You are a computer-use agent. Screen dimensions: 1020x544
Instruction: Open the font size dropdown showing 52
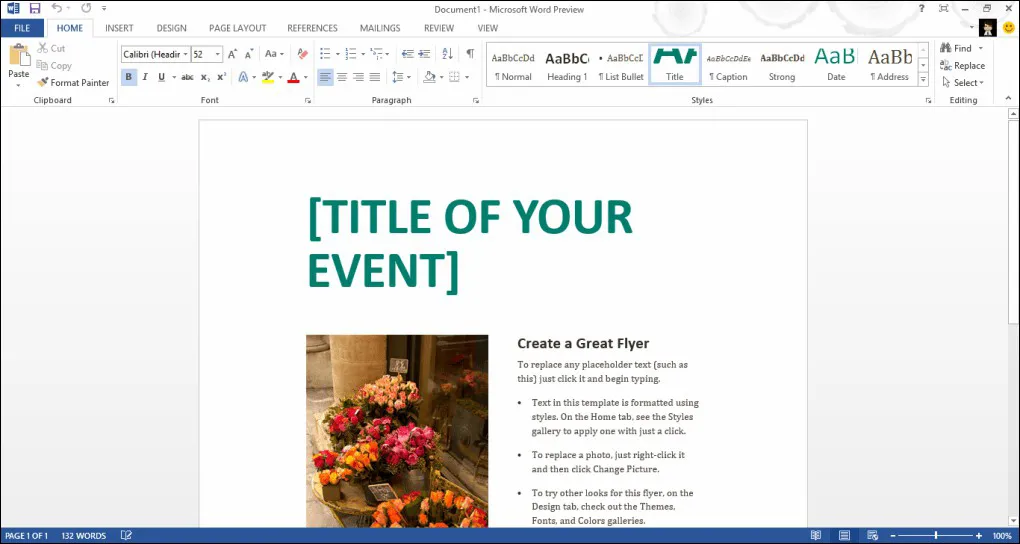218,54
